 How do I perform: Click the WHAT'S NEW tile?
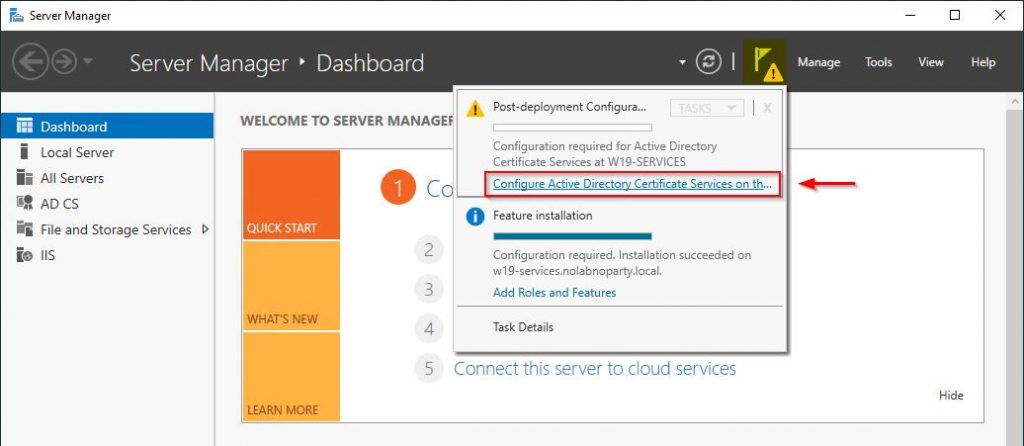coord(291,286)
